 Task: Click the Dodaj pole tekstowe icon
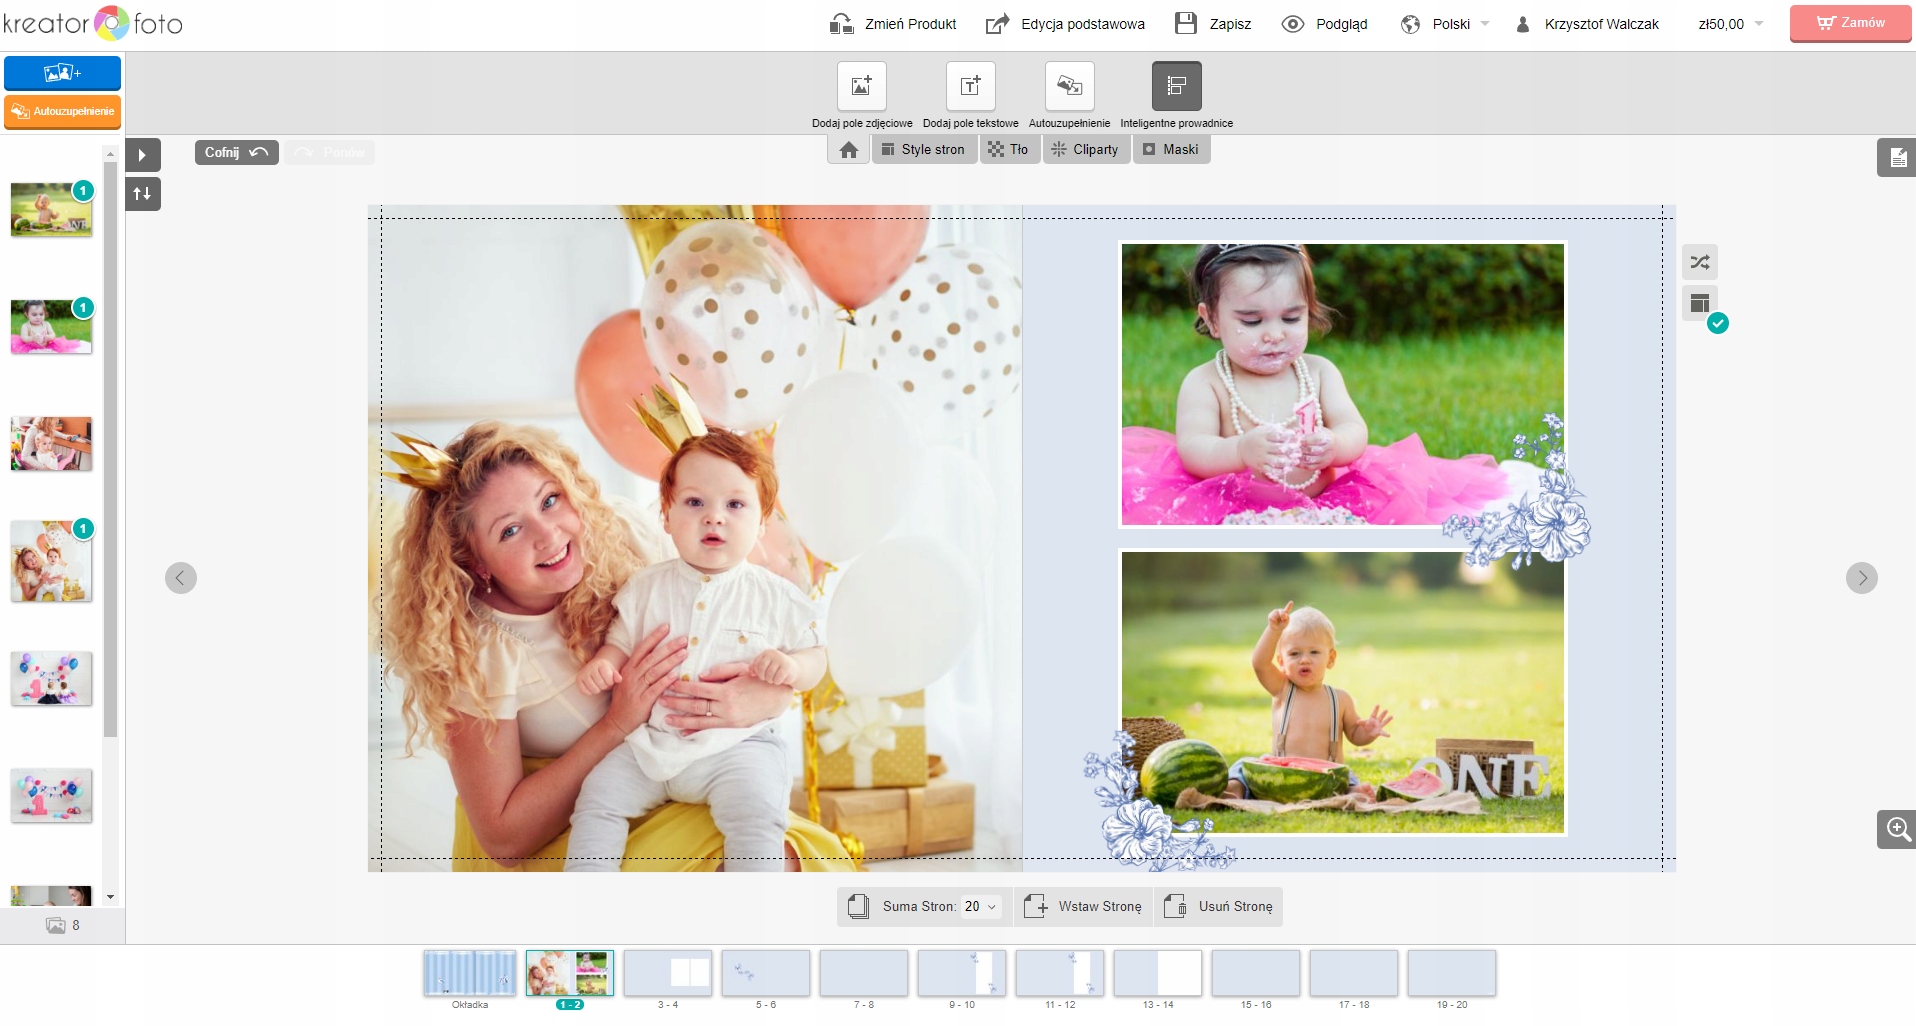point(970,86)
